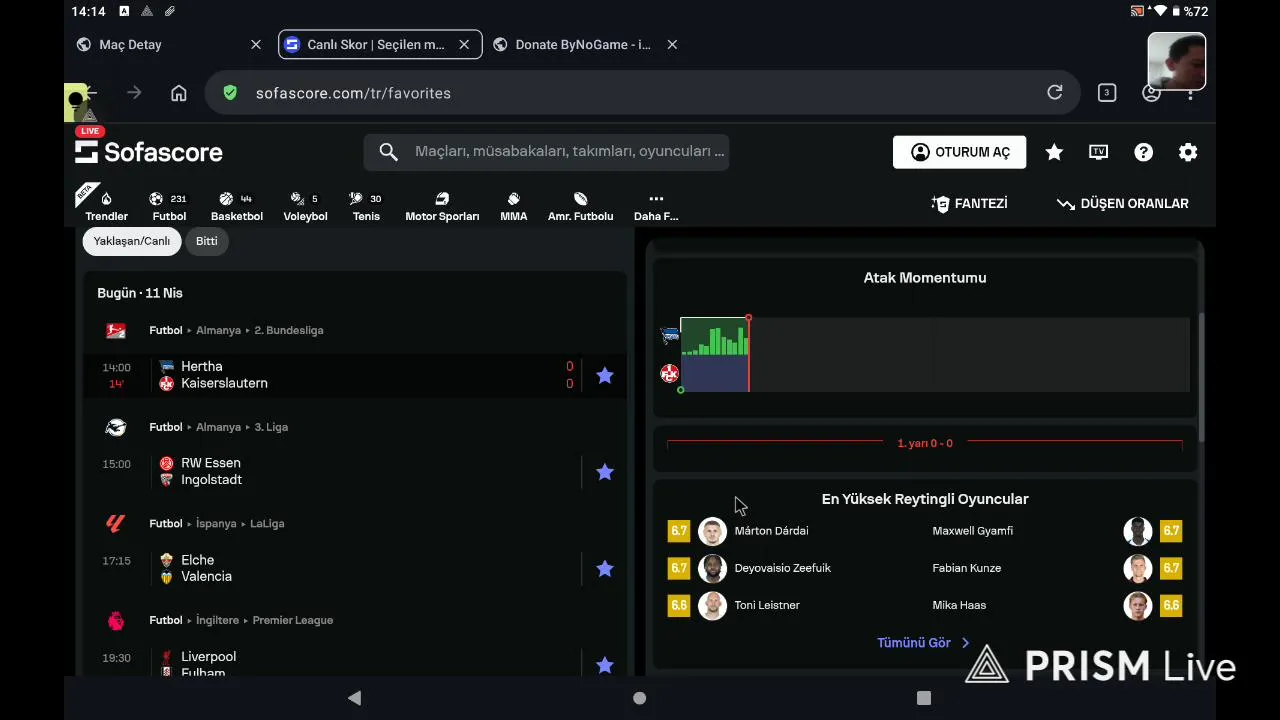The image size is (1280, 720).
Task: Click the site security shield icon
Action: pos(231,93)
